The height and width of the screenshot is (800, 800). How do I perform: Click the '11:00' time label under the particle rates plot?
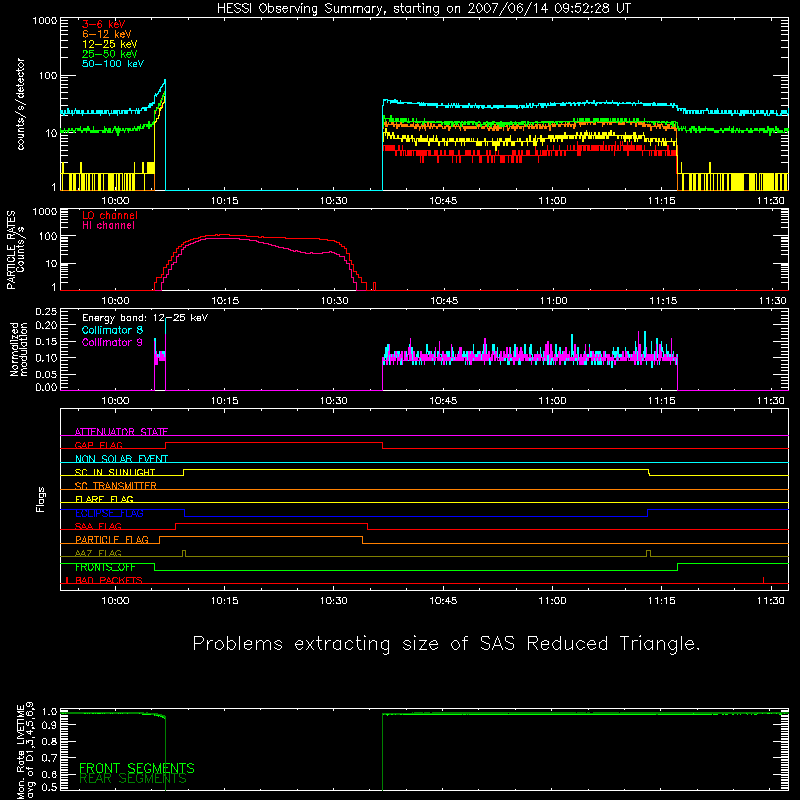pyautogui.click(x=554, y=301)
